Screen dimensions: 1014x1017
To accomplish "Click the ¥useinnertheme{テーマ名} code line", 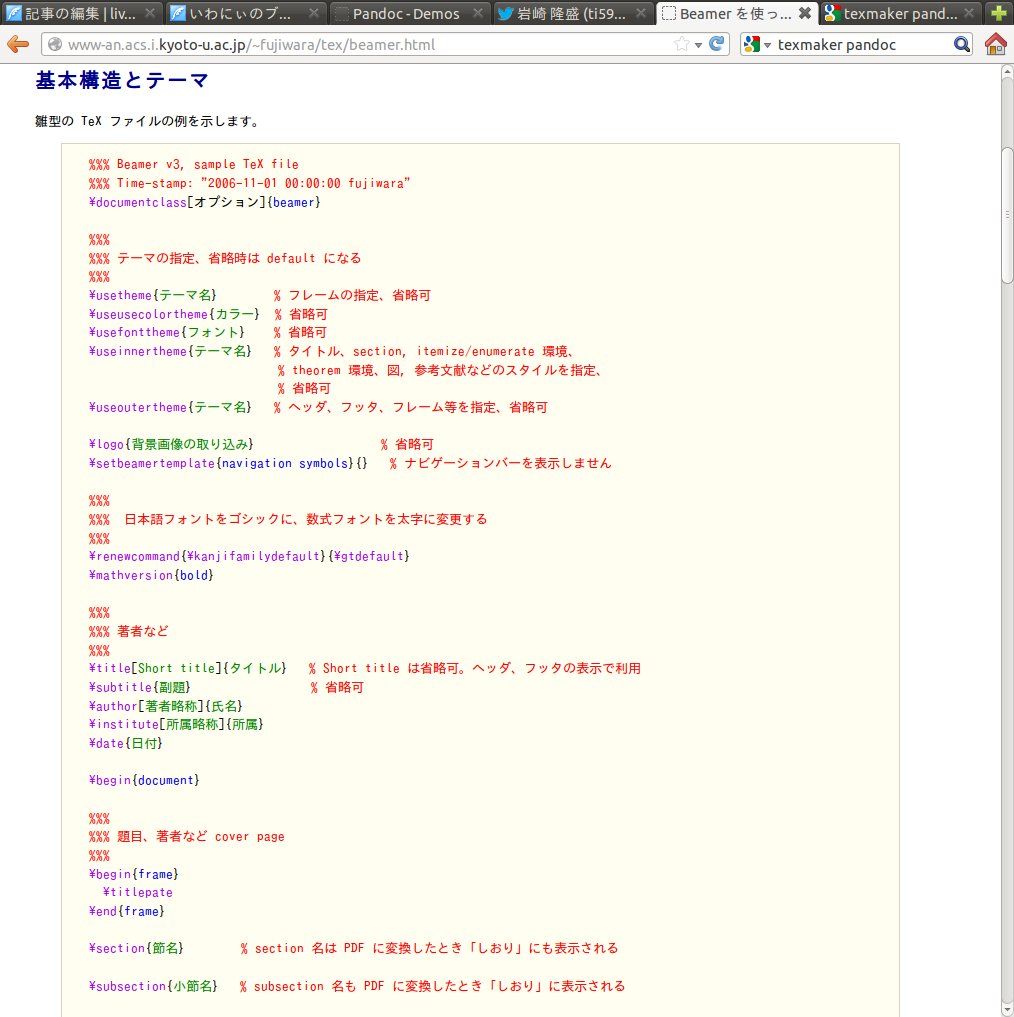I will (332, 351).
